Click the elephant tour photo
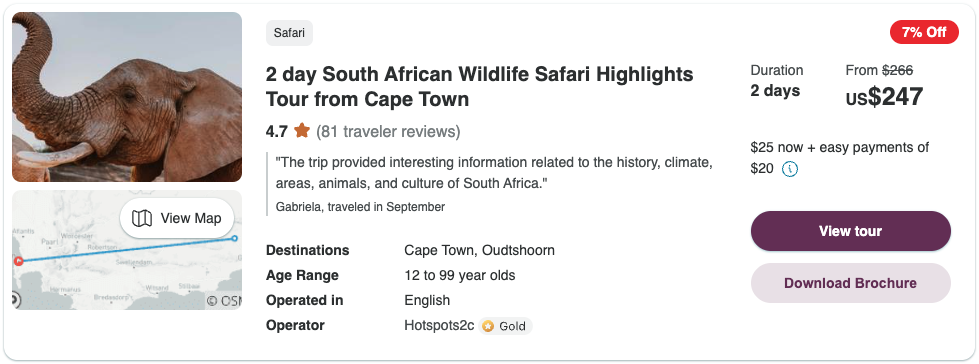The image size is (979, 364). pyautogui.click(x=127, y=97)
